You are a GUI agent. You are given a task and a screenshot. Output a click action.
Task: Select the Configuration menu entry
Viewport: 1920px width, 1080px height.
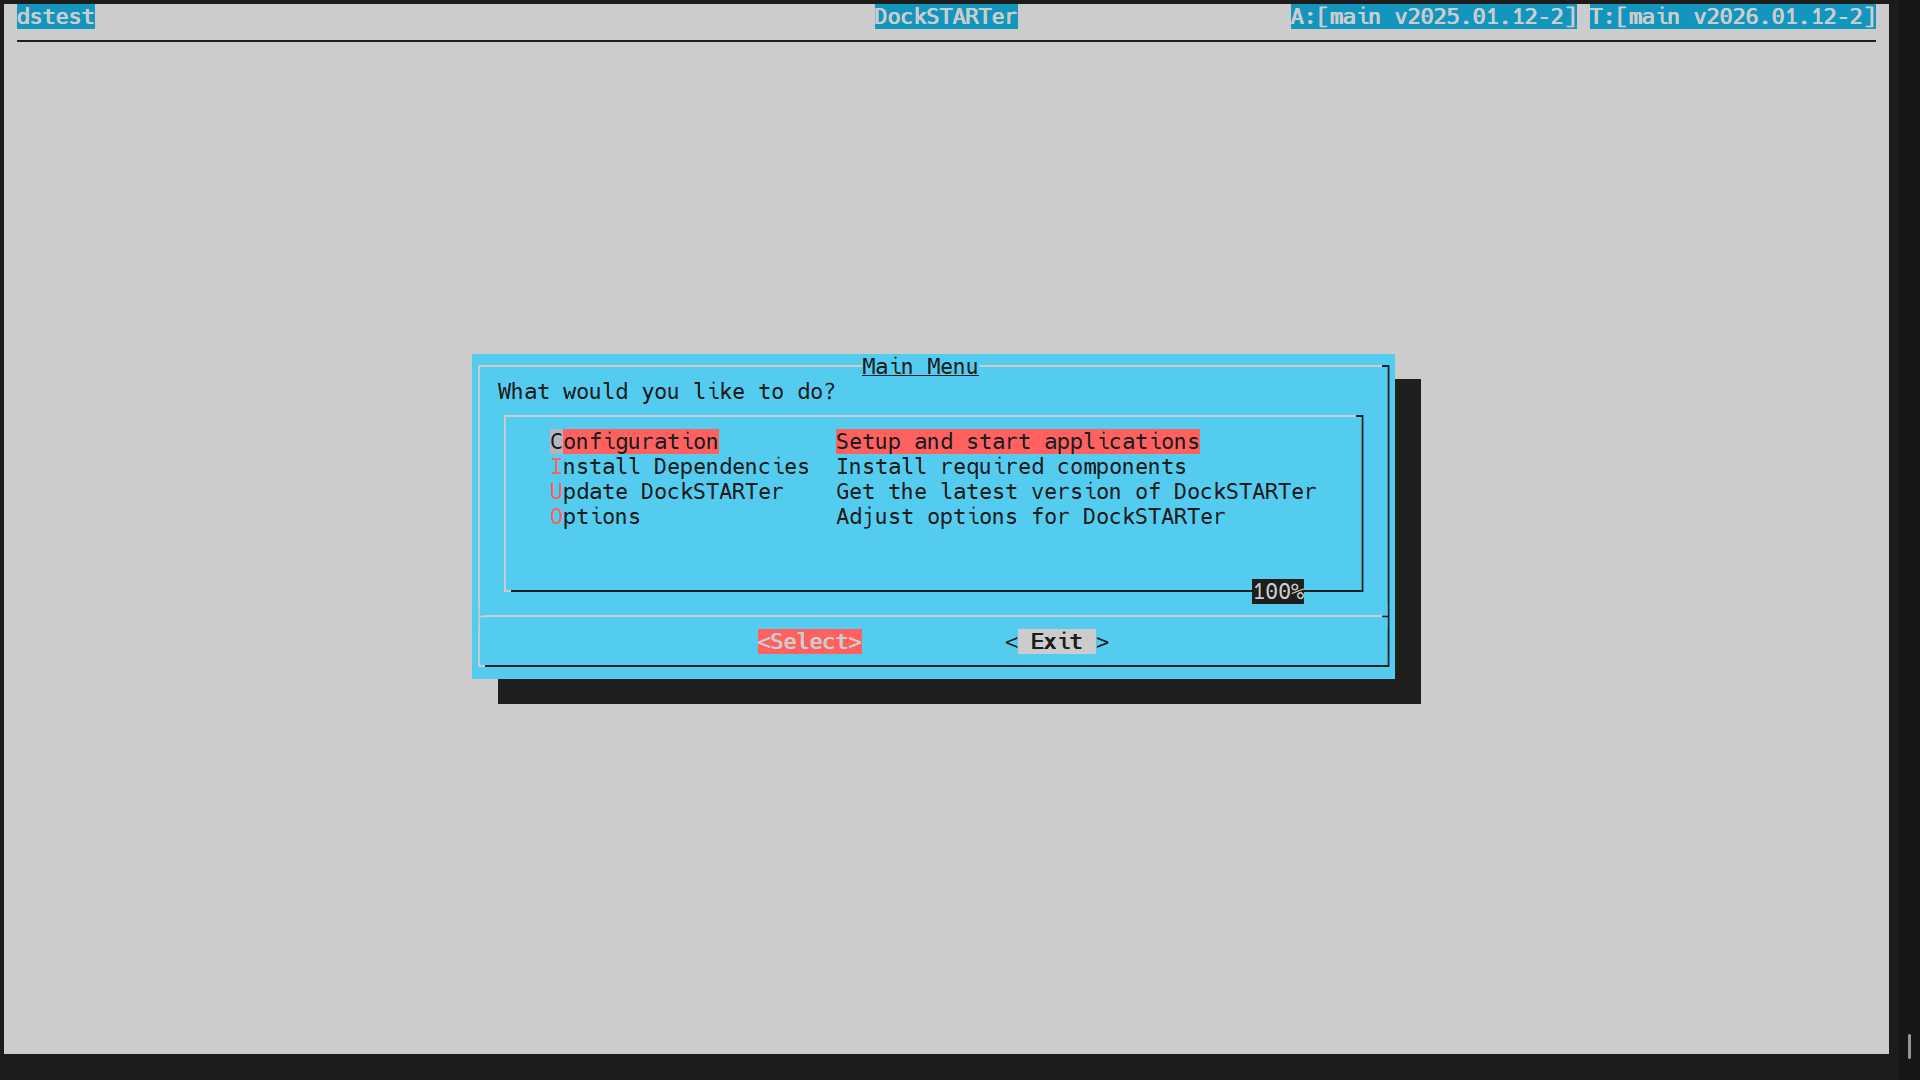(634, 441)
